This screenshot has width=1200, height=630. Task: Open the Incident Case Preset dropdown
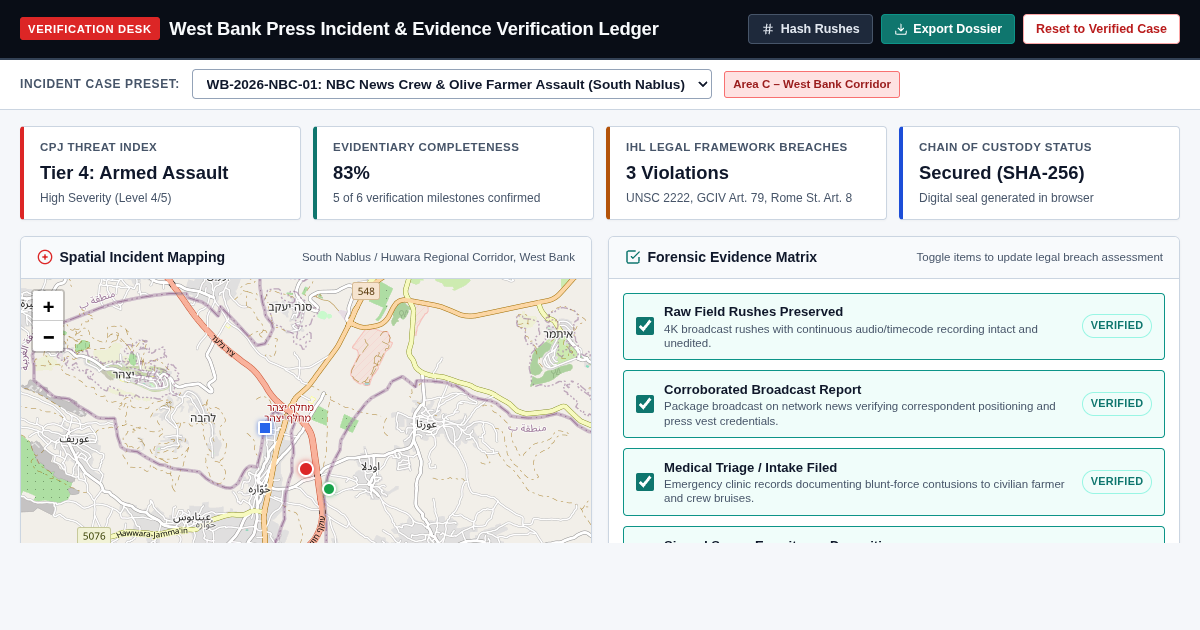click(452, 84)
